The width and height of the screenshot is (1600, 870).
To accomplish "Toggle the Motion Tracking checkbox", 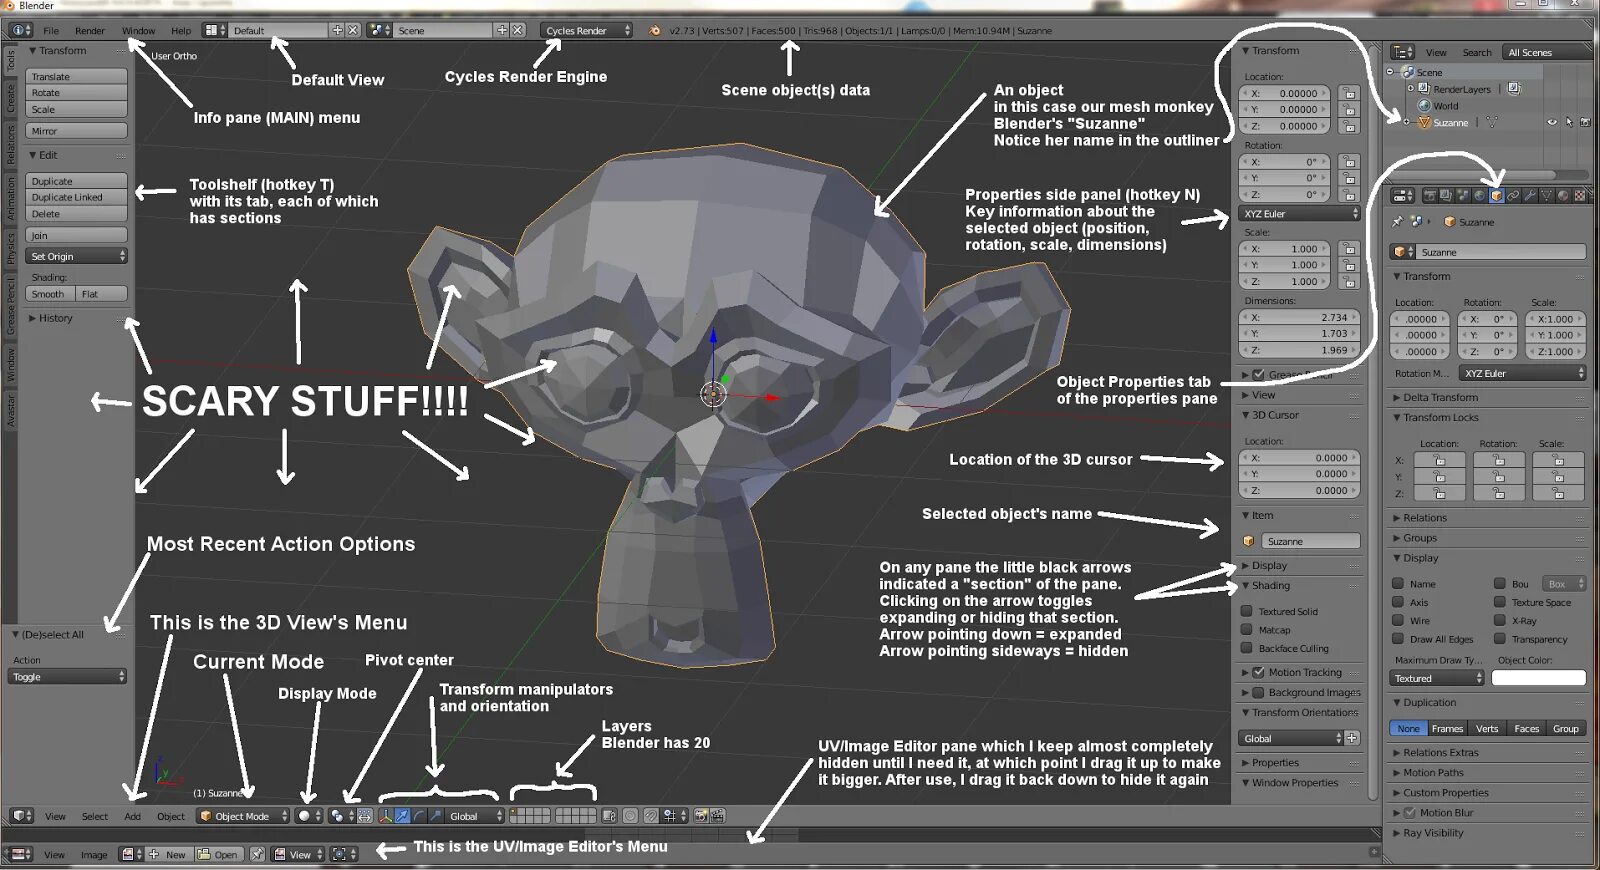I will (x=1258, y=672).
